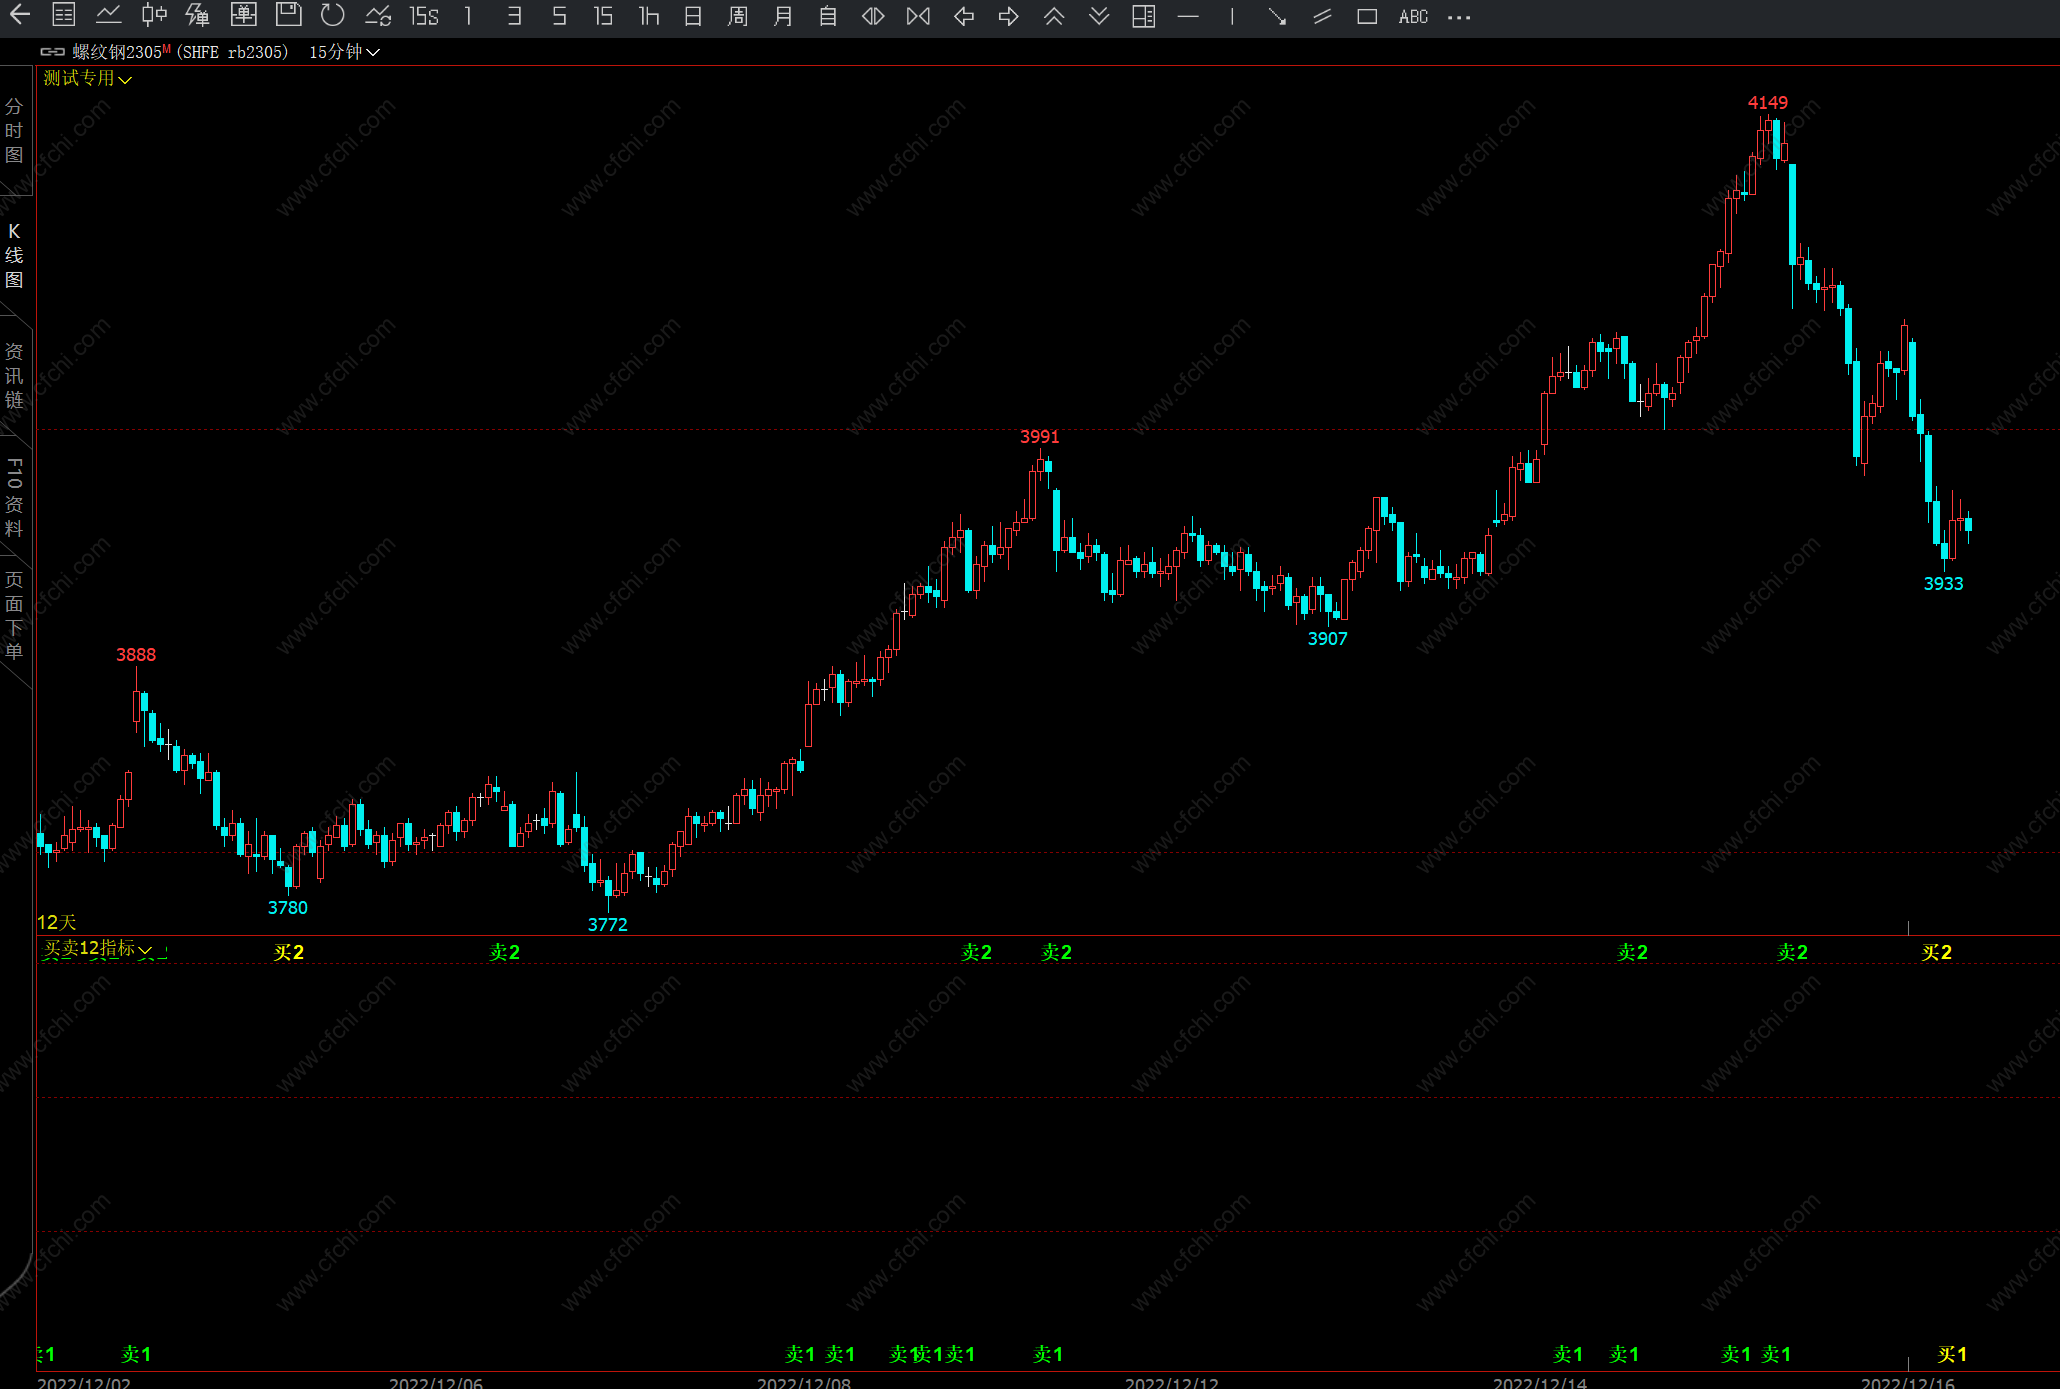Screen dimensions: 2060x1389
Task: Click the save floppy disk icon
Action: click(288, 15)
